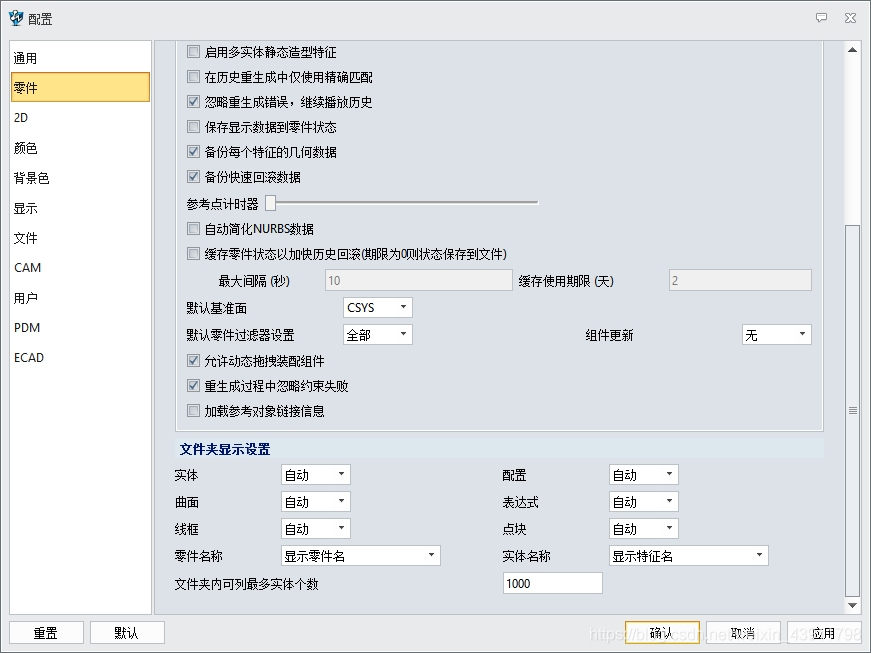
Task: Open the 用户 settings category
Action: coord(81,298)
